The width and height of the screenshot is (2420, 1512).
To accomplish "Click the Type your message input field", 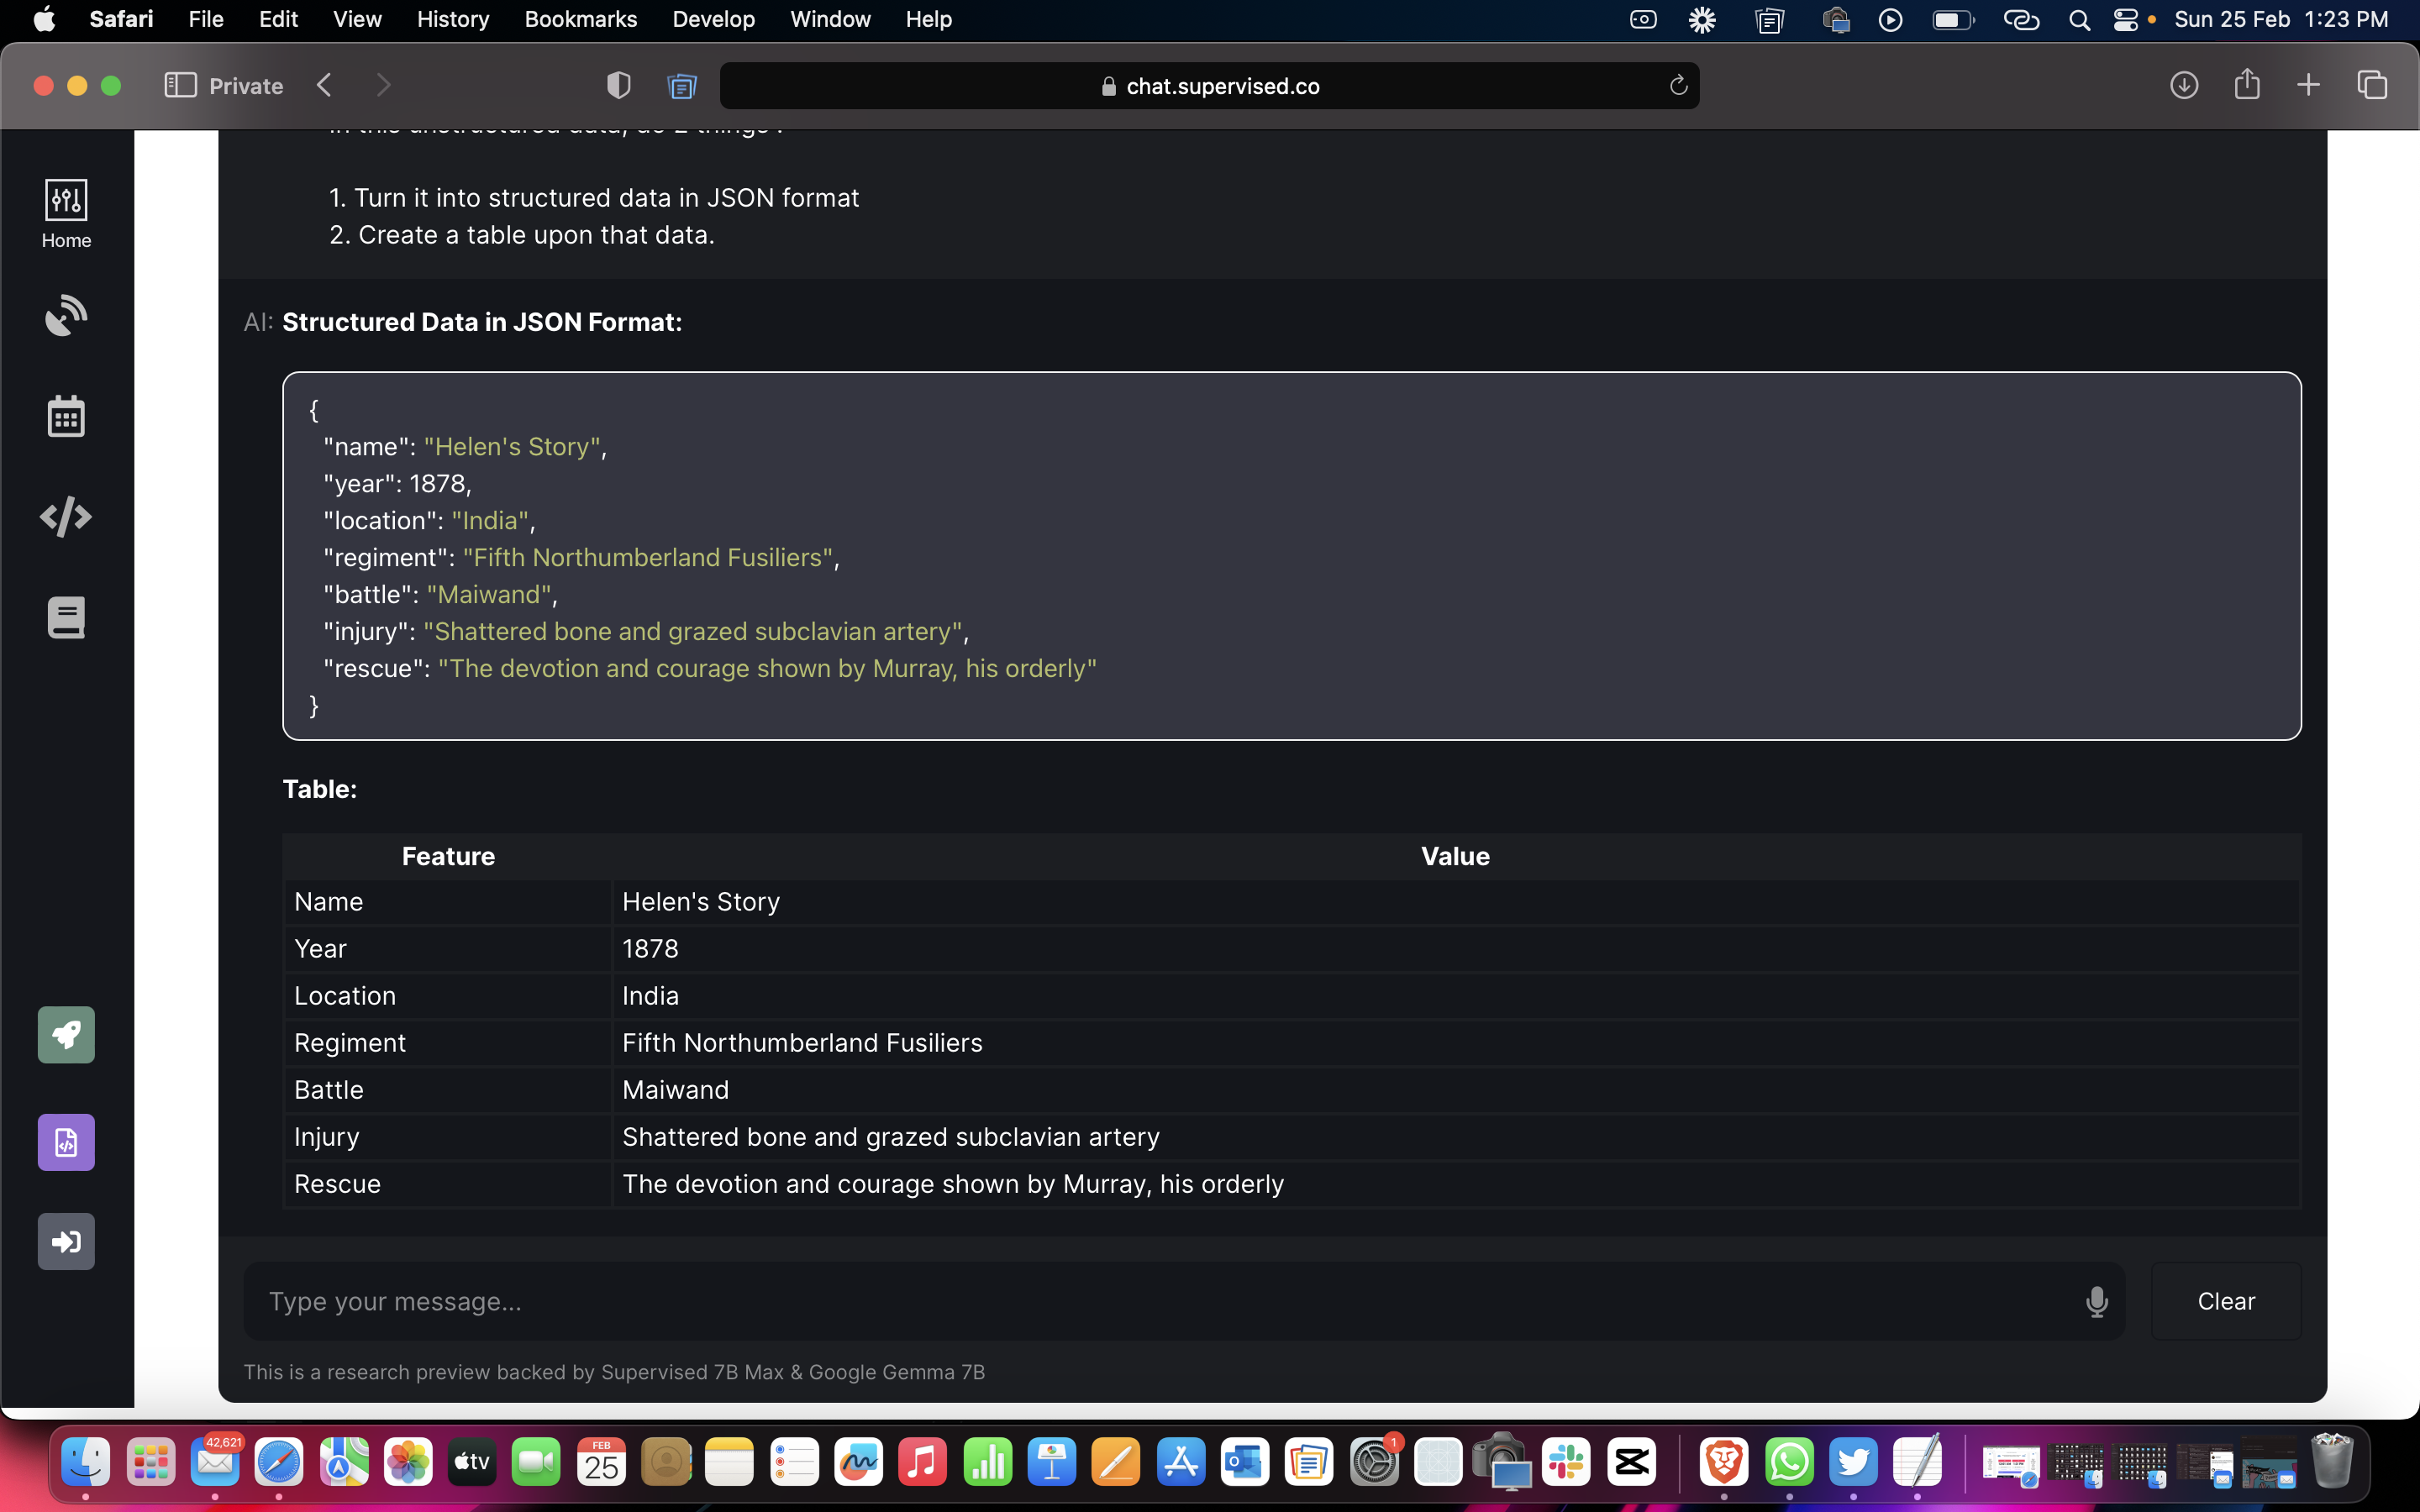I will click(x=1160, y=1301).
